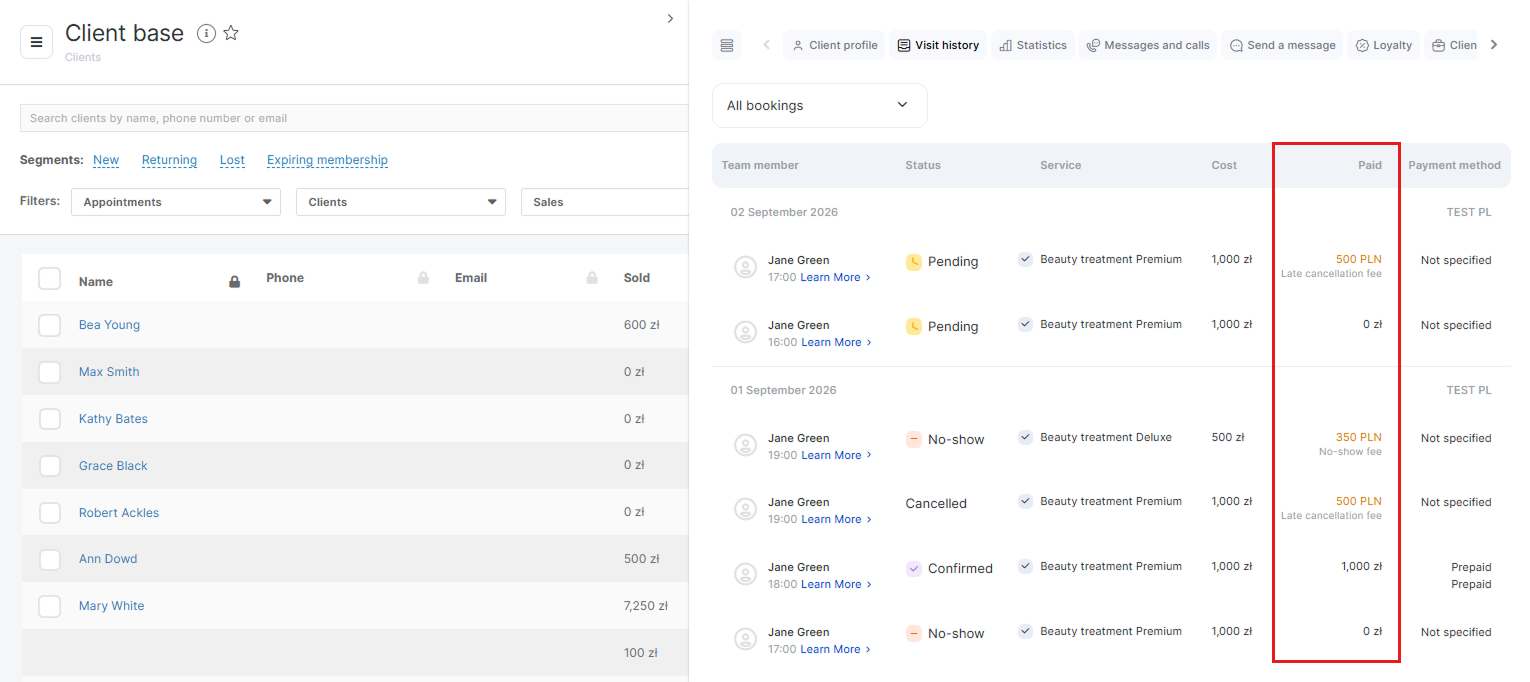The width and height of the screenshot is (1530, 682).
Task: Click Learn More on the 16:00 Pending booking
Action: (835, 342)
